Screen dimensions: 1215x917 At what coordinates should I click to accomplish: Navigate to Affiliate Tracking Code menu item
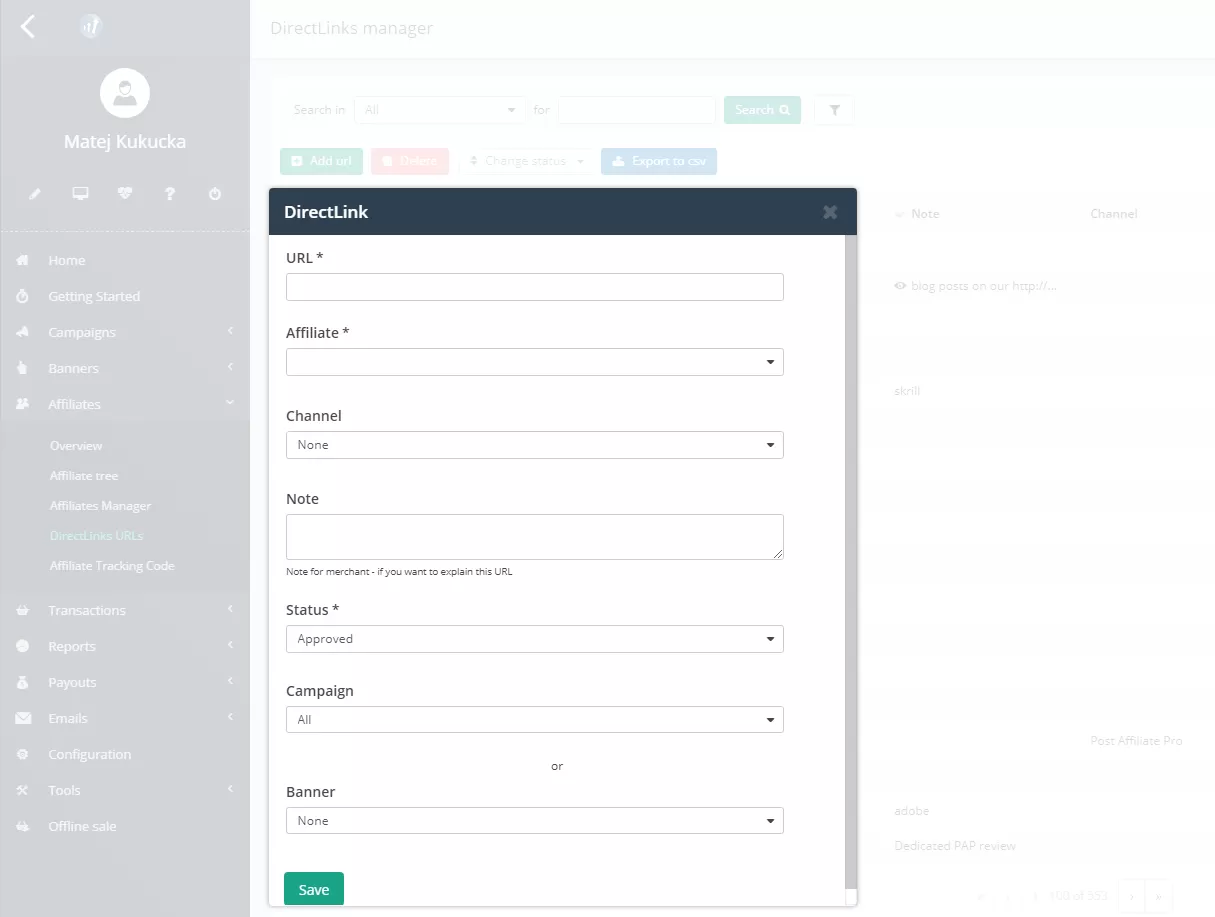112,565
